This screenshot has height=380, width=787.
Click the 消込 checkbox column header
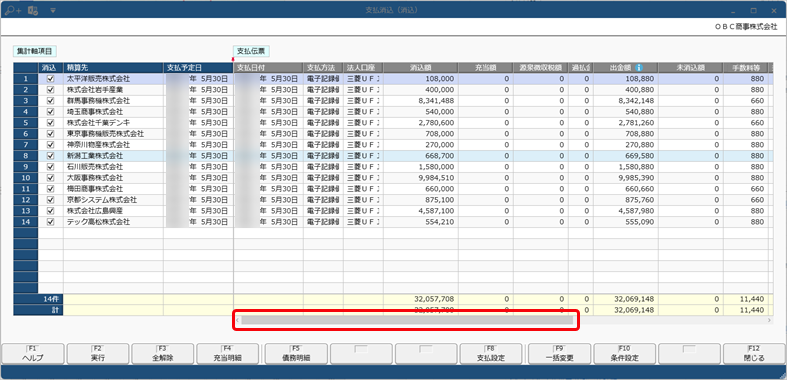(x=51, y=68)
